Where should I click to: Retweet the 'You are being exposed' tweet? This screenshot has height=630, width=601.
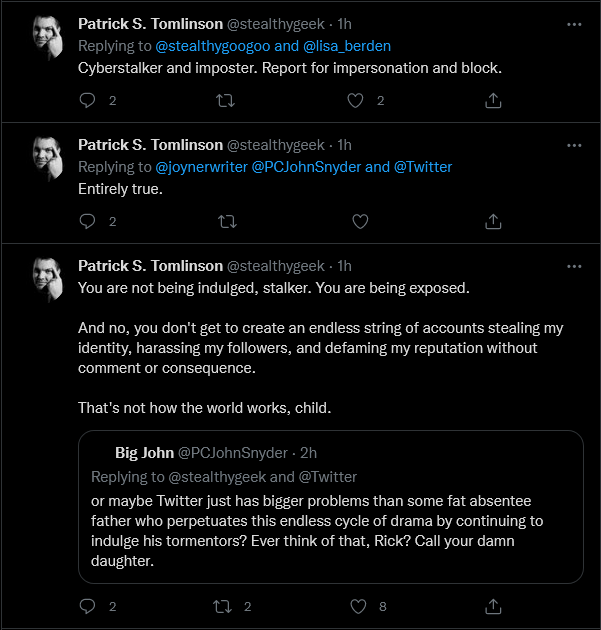(222, 606)
